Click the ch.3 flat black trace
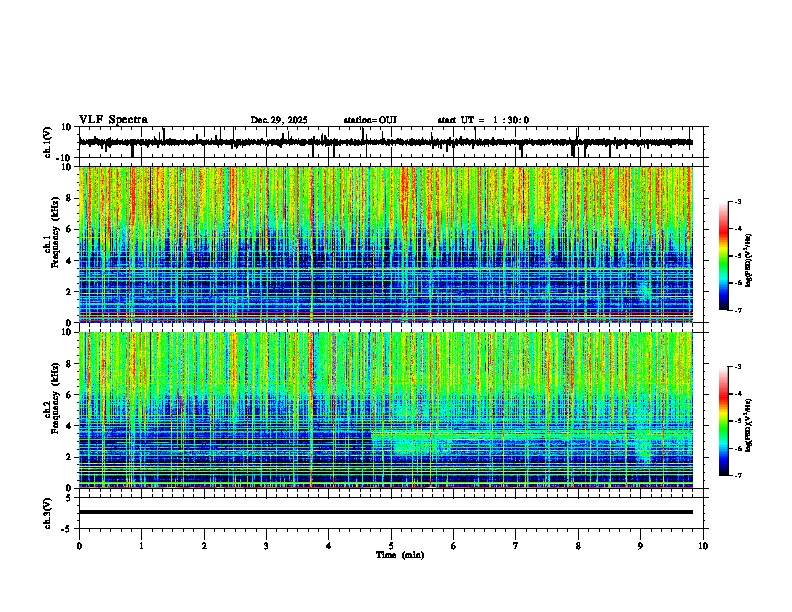The image size is (792, 612). pyautogui.click(x=385, y=512)
